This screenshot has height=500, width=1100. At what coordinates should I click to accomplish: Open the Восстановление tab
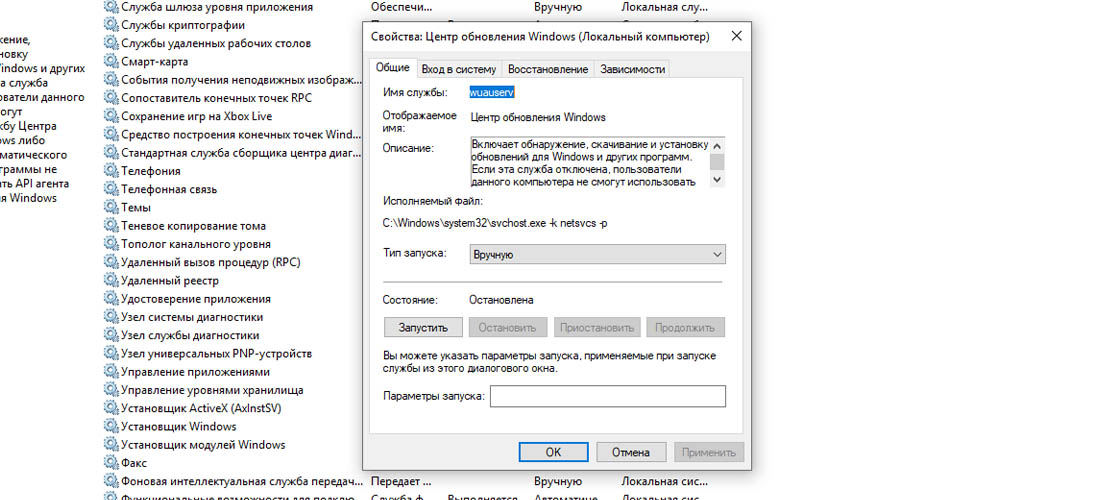(548, 69)
